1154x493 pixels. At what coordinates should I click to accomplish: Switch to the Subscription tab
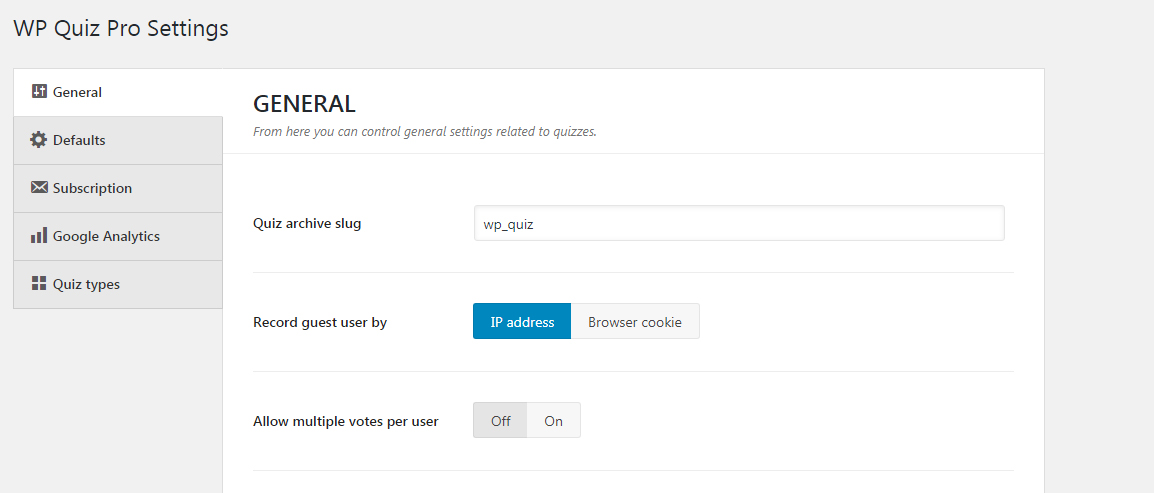click(118, 188)
